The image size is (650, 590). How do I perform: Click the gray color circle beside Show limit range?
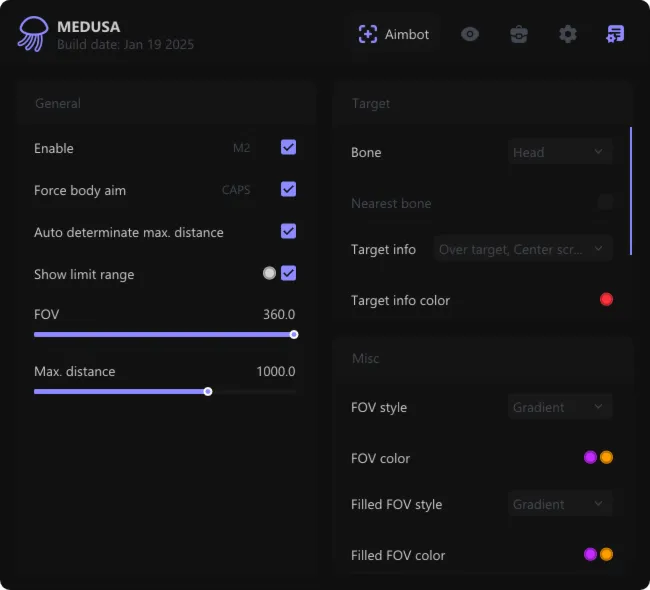pos(269,273)
